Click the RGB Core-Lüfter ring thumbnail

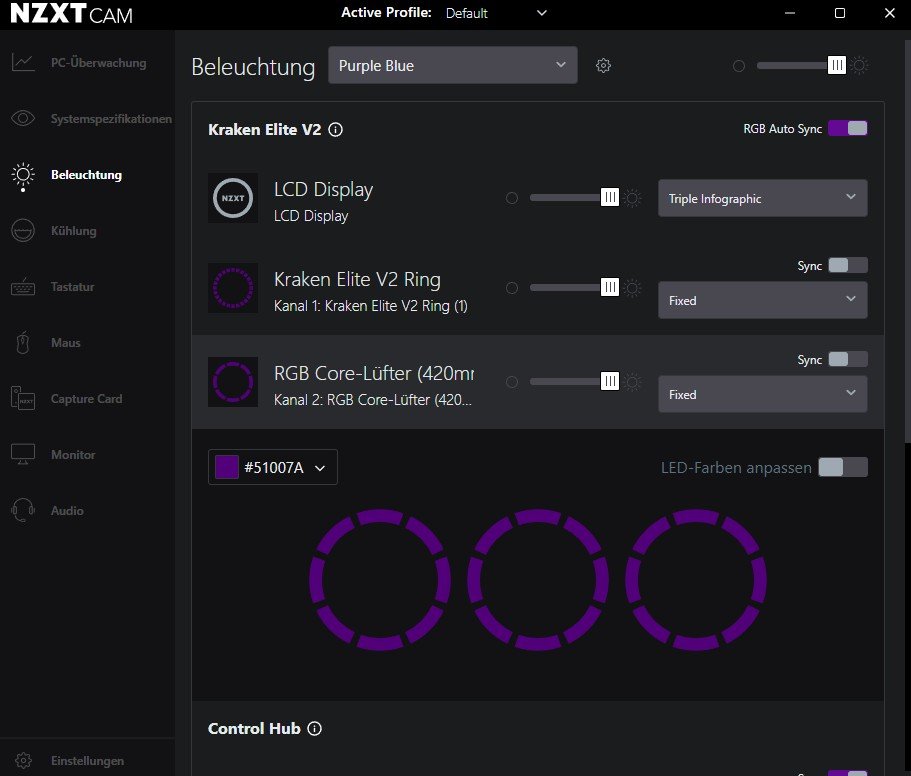(233, 382)
